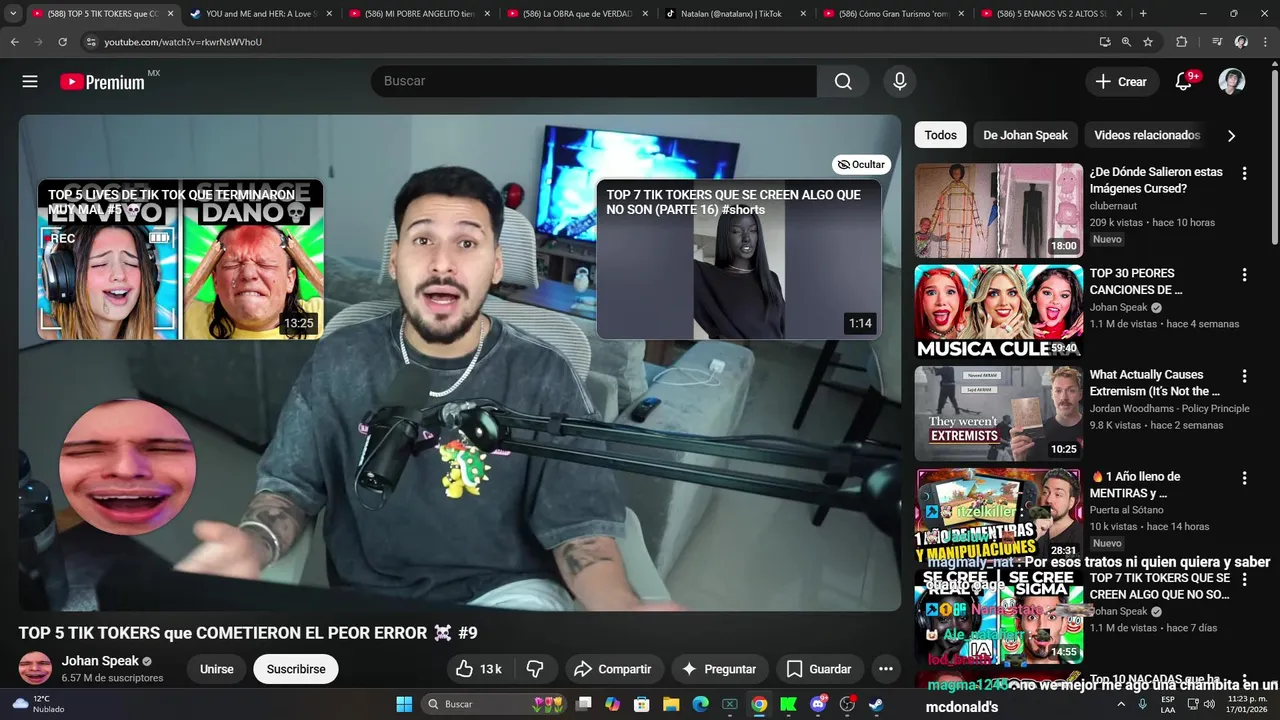Open YouTube account avatar menu
Viewport: 1280px width, 720px height.
coord(1232,82)
